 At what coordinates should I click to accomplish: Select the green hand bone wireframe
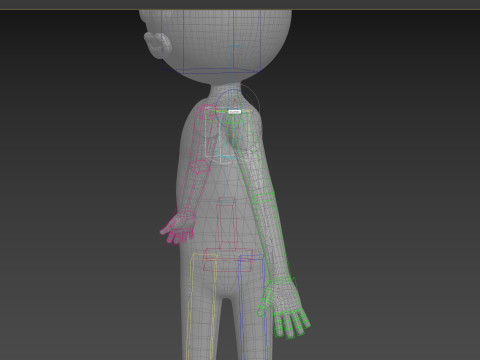283,308
